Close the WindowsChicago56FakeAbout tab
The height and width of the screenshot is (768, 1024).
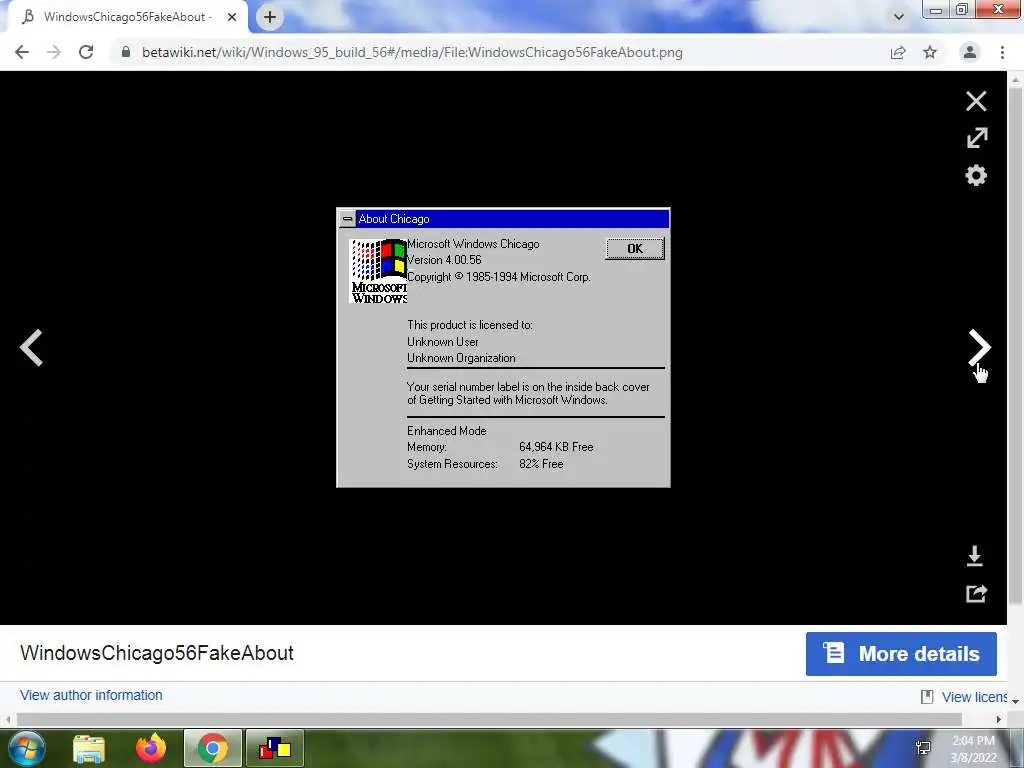coord(232,17)
